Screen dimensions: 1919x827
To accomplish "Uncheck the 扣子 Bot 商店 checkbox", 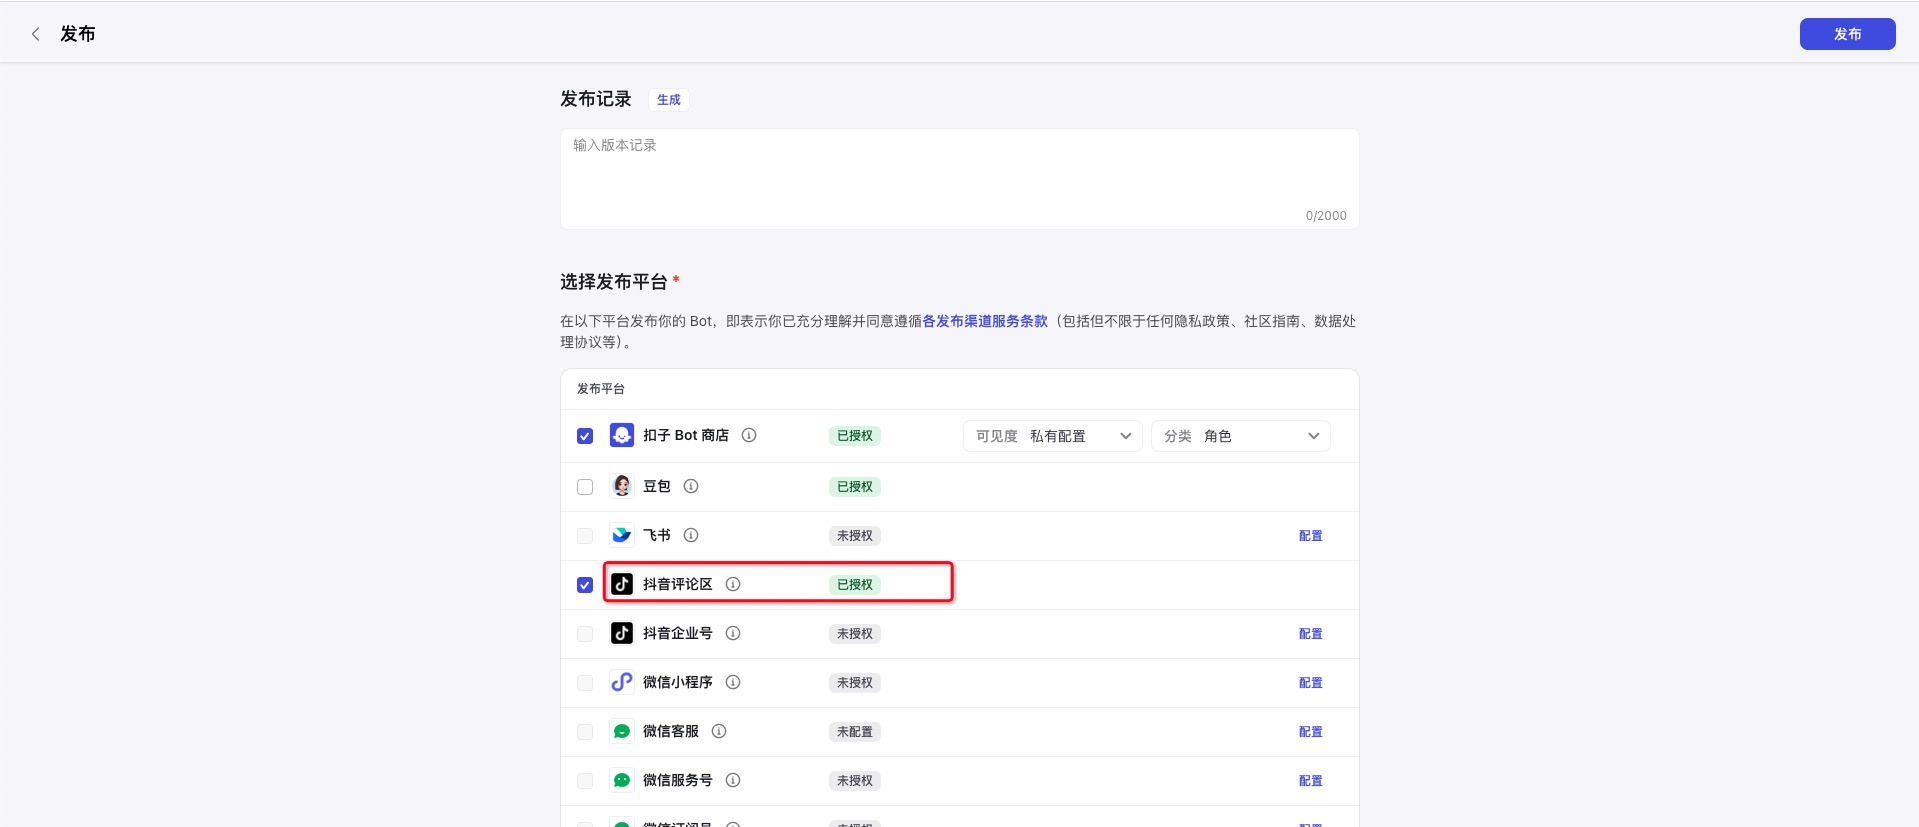I will 585,436.
